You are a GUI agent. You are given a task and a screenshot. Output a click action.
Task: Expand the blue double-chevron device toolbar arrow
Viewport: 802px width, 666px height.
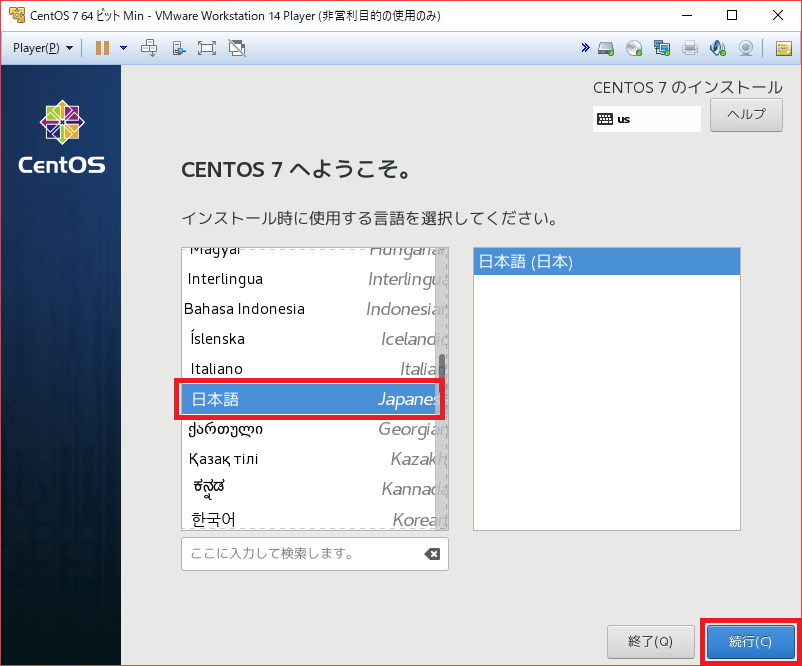[x=585, y=48]
